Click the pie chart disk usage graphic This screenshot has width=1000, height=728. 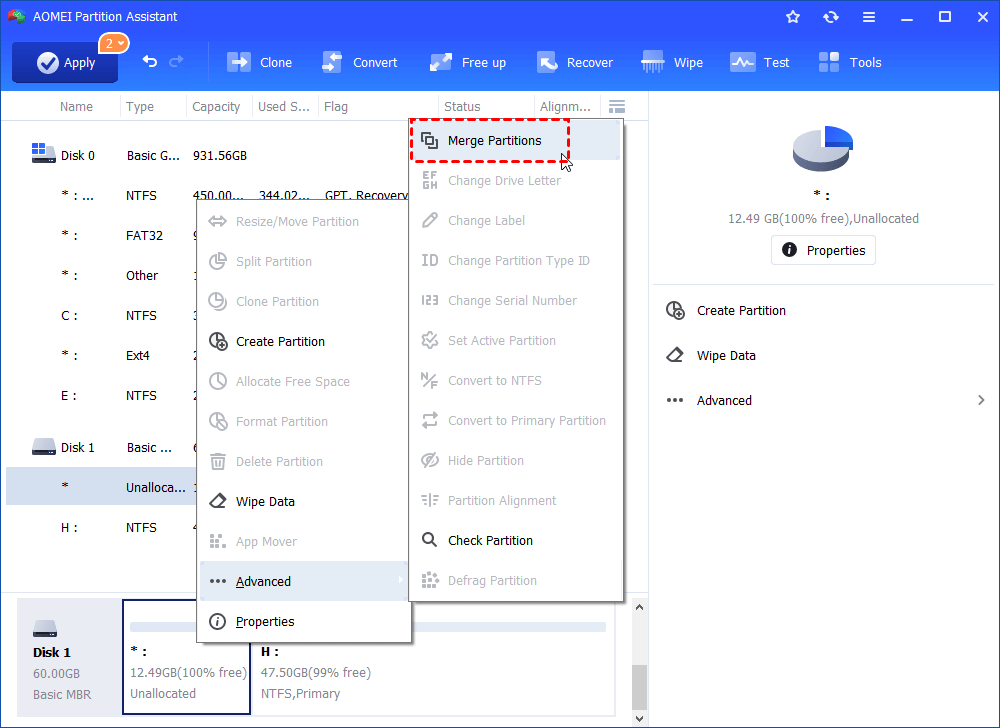point(823,149)
